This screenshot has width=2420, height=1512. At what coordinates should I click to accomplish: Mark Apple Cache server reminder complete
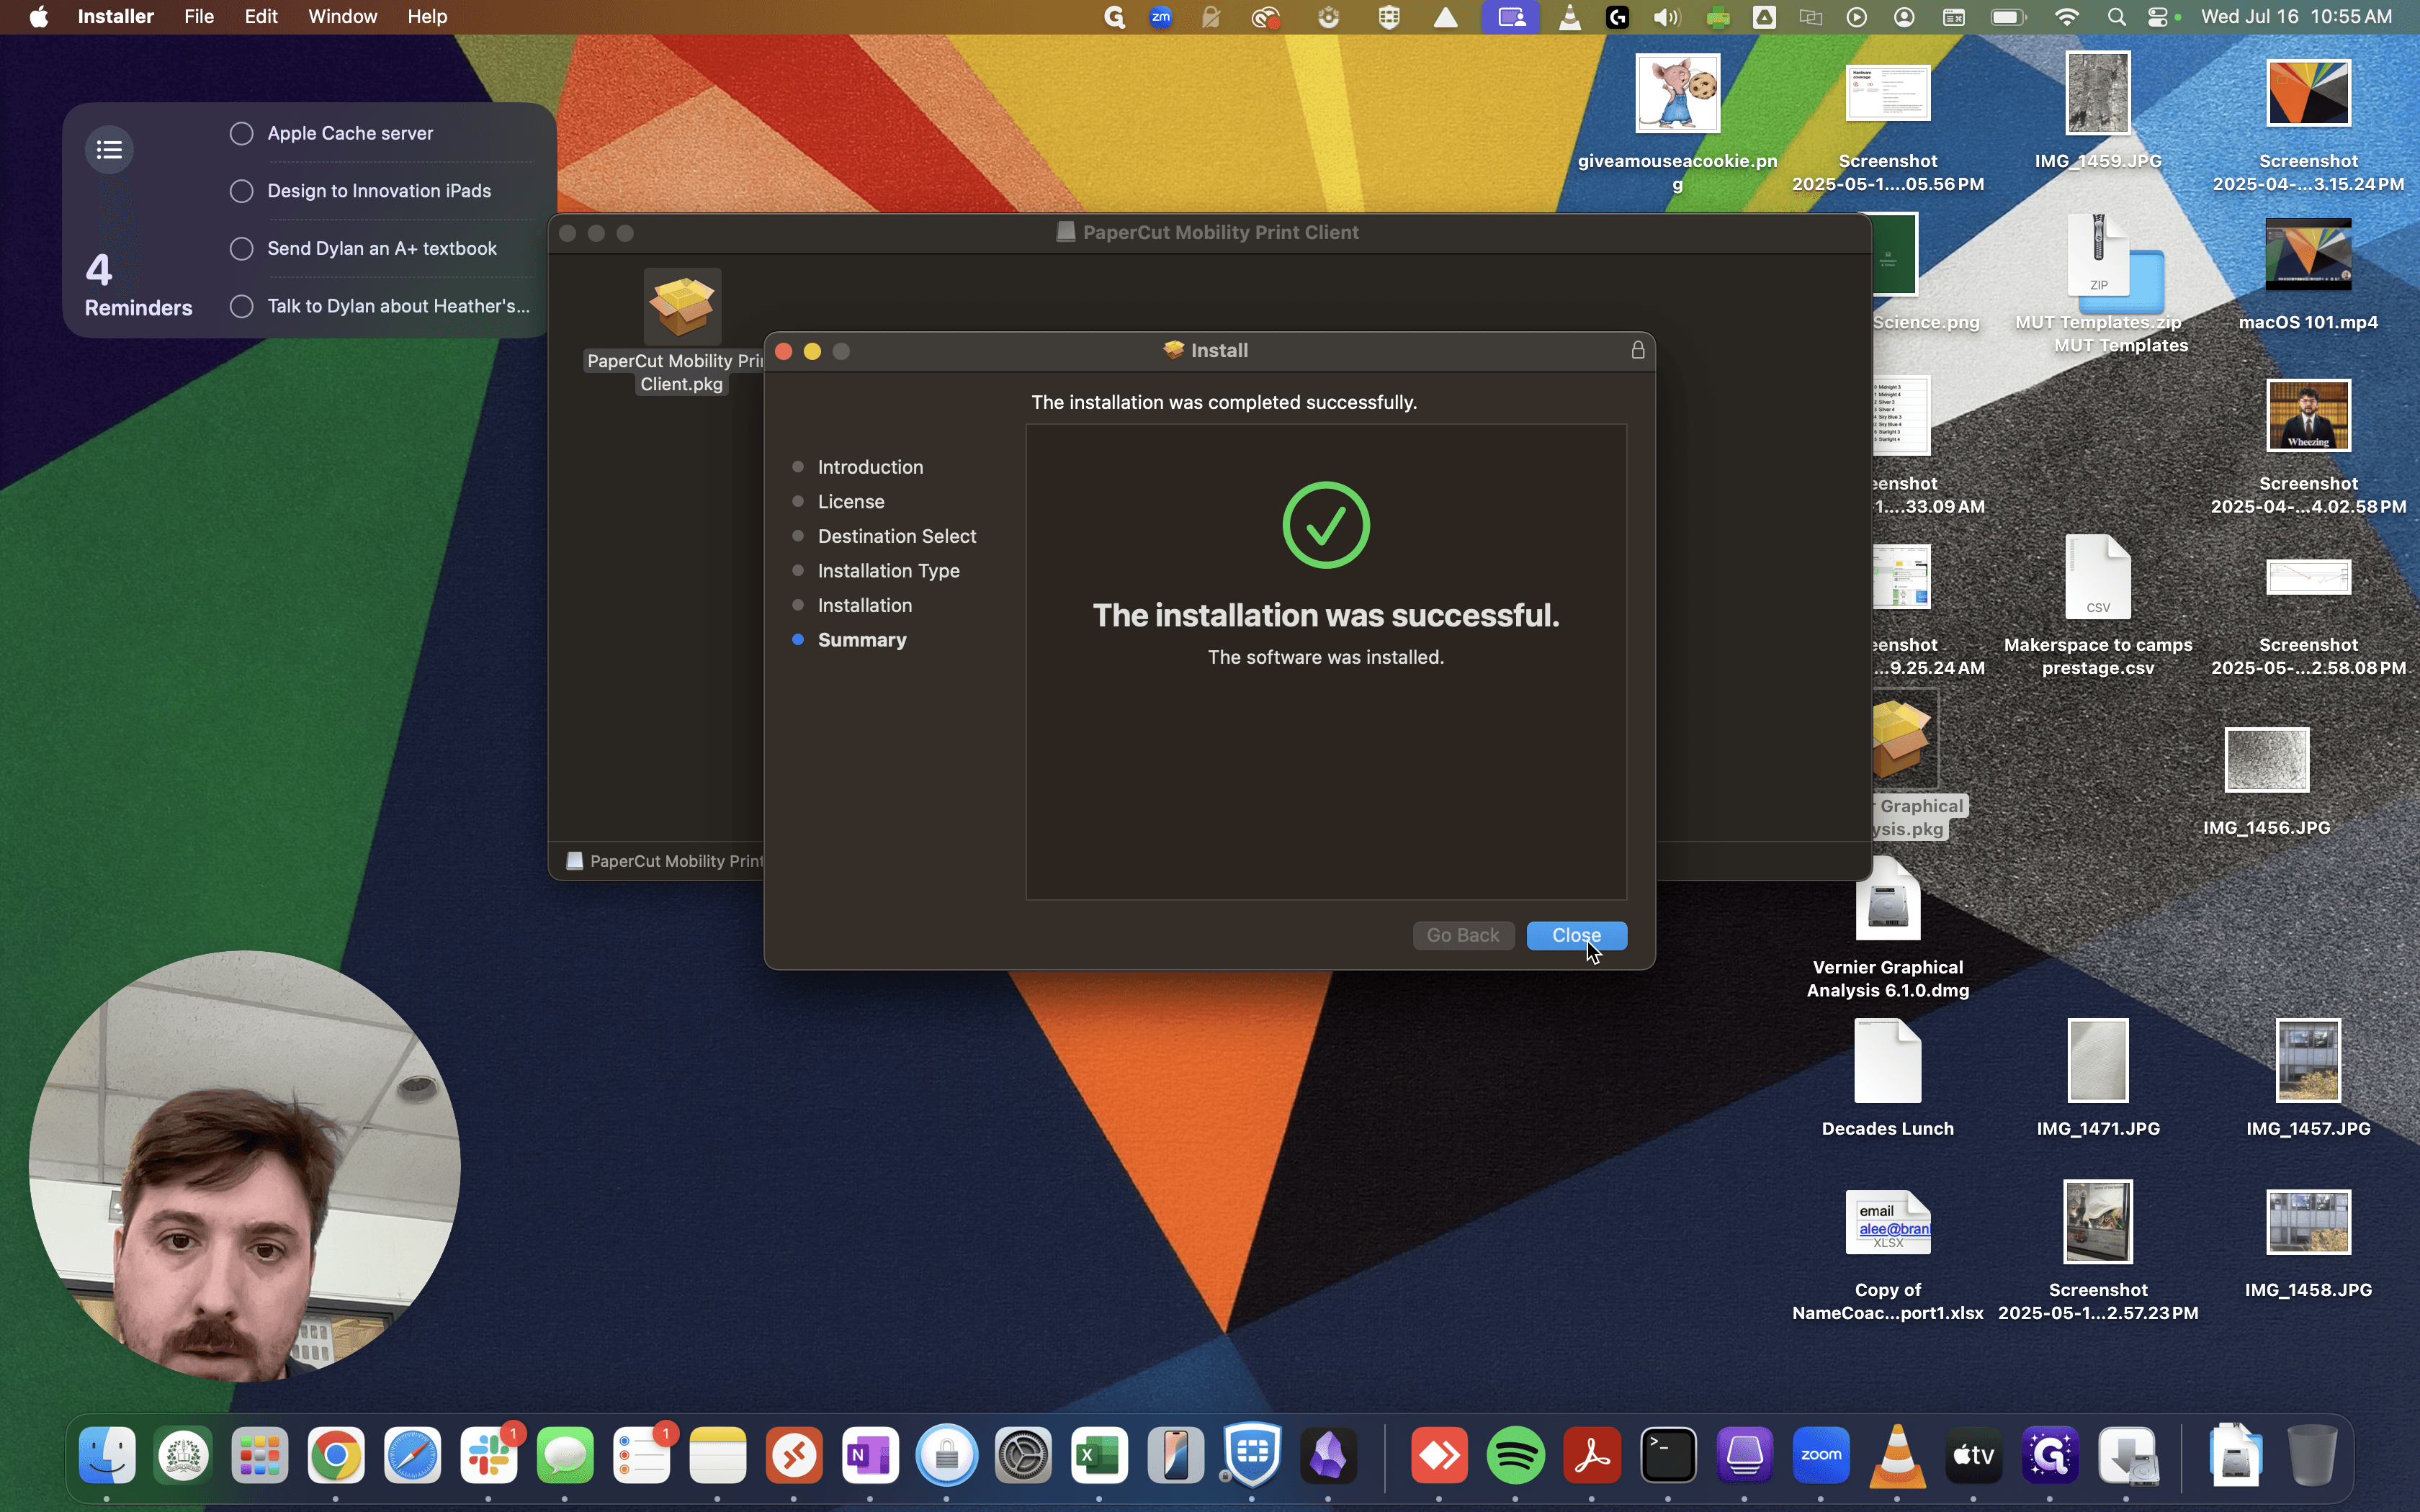[241, 133]
